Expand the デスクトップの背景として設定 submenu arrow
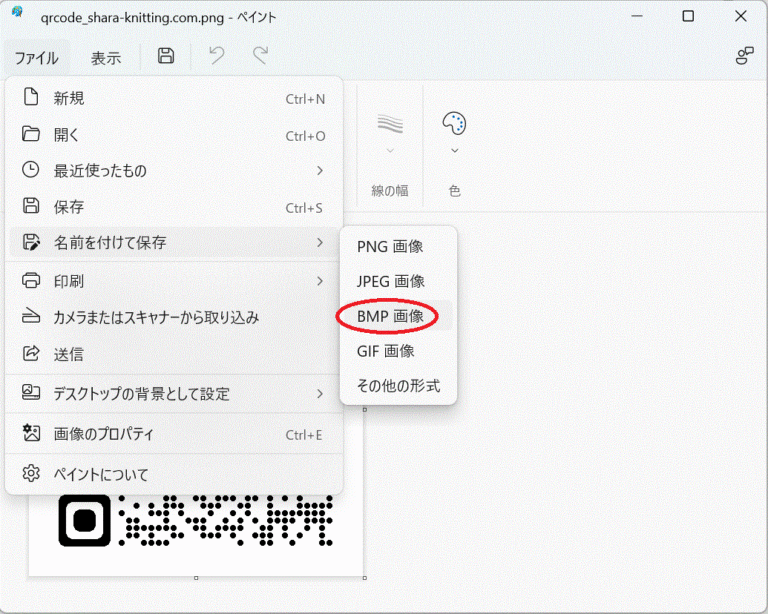768x614 pixels. pyautogui.click(x=320, y=394)
